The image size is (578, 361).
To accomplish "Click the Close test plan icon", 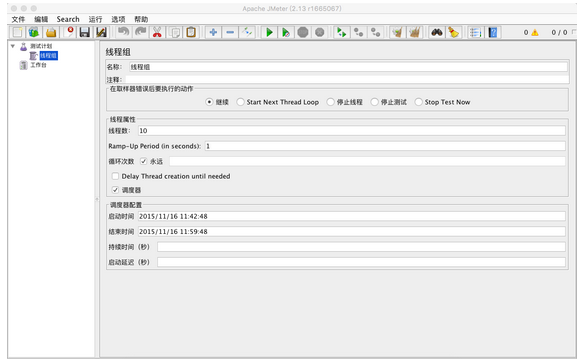I will (x=69, y=32).
